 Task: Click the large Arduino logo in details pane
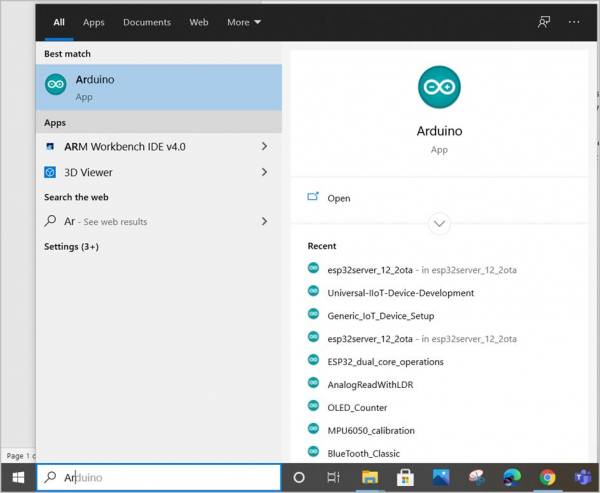click(x=439, y=87)
